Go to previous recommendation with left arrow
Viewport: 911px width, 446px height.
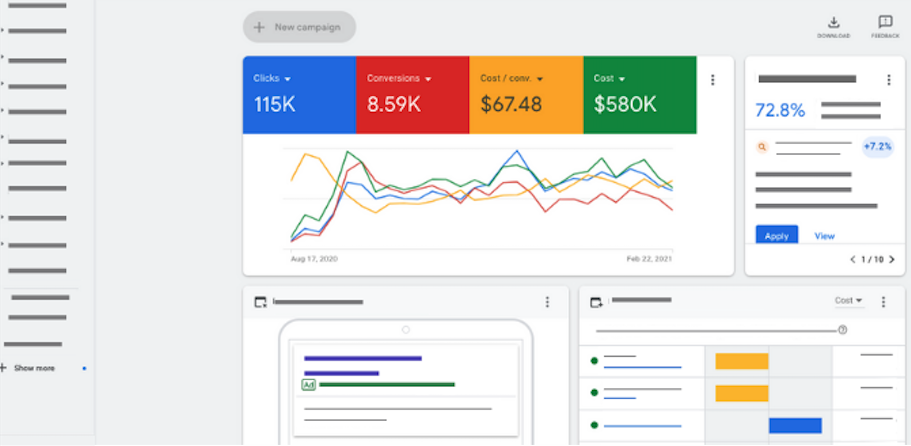coord(853,259)
